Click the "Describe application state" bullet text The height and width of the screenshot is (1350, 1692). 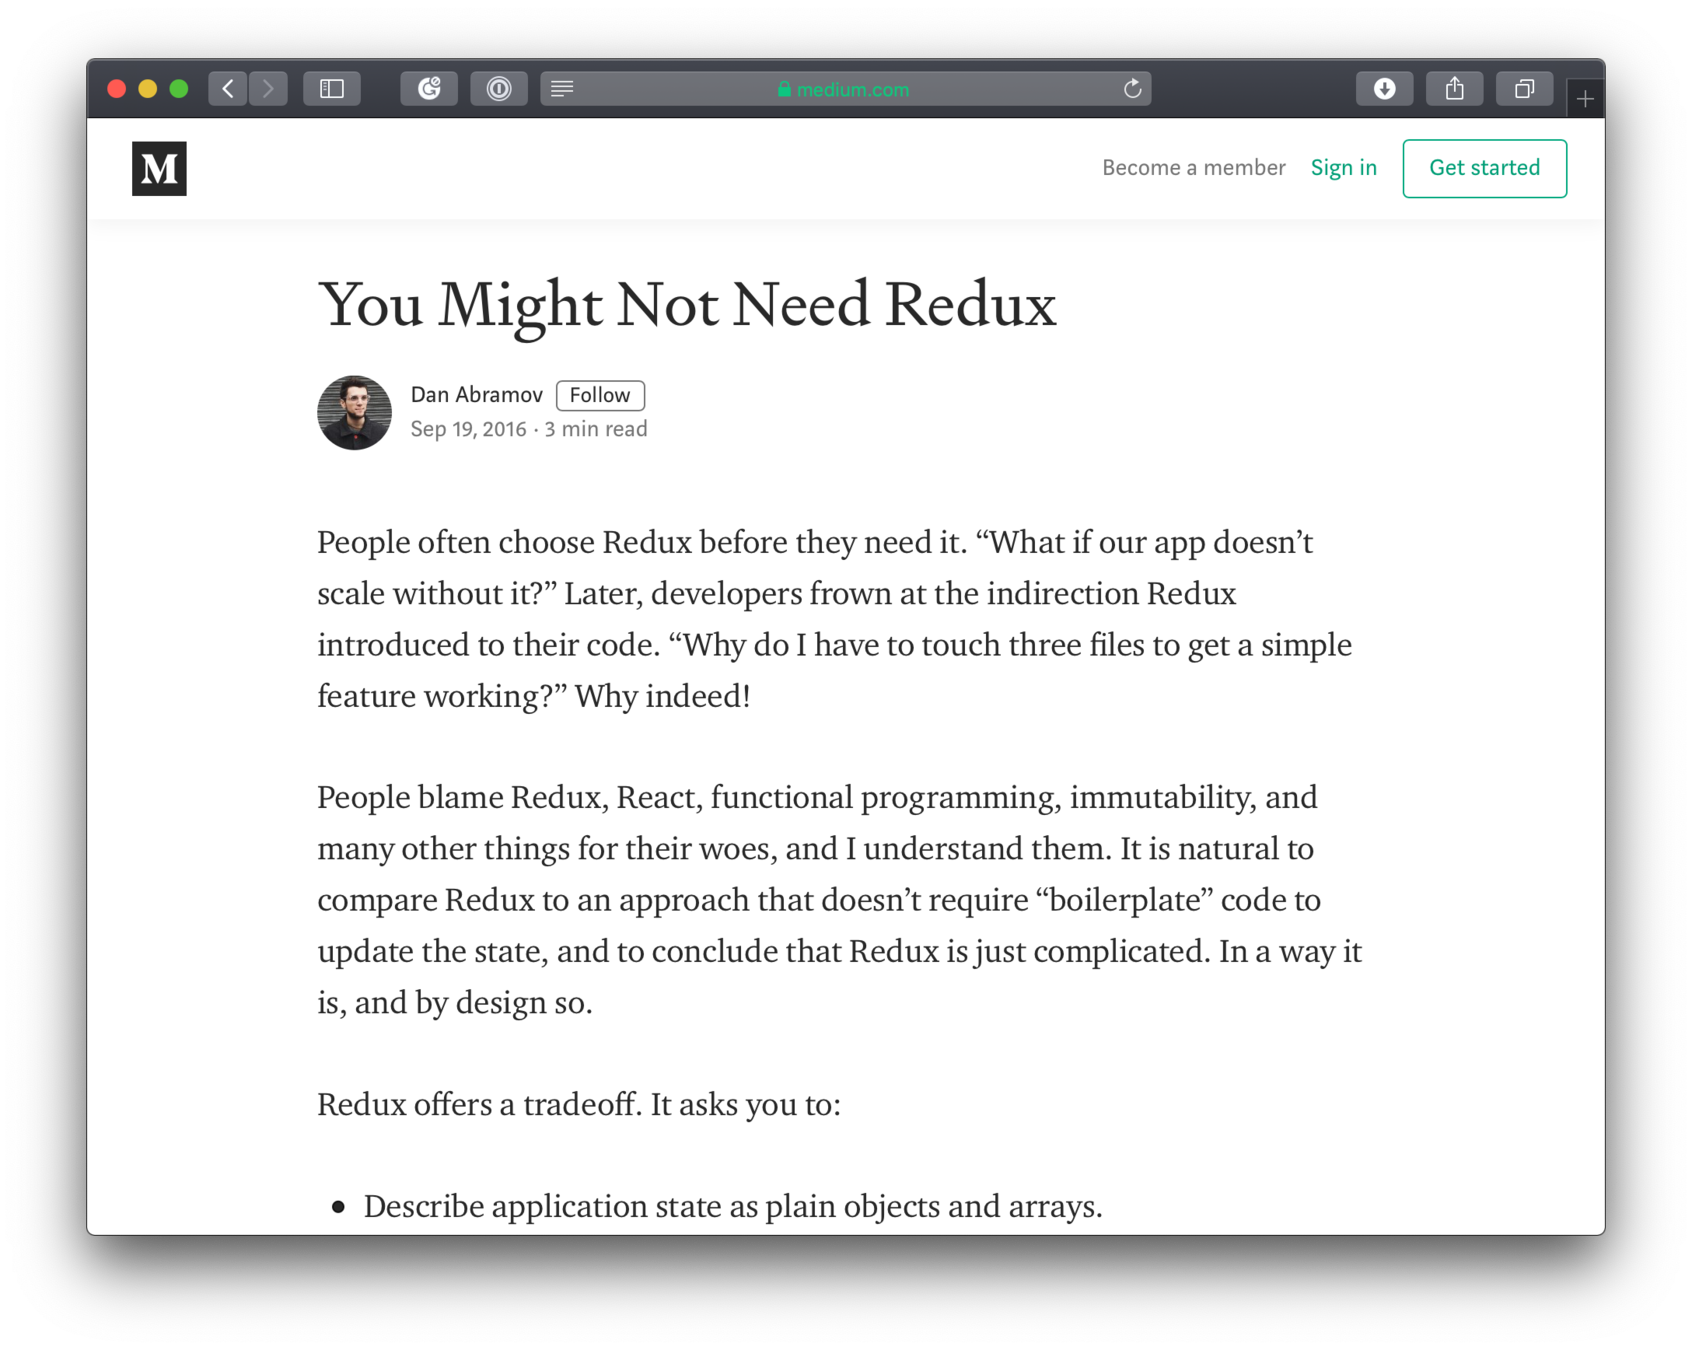[x=733, y=1207]
